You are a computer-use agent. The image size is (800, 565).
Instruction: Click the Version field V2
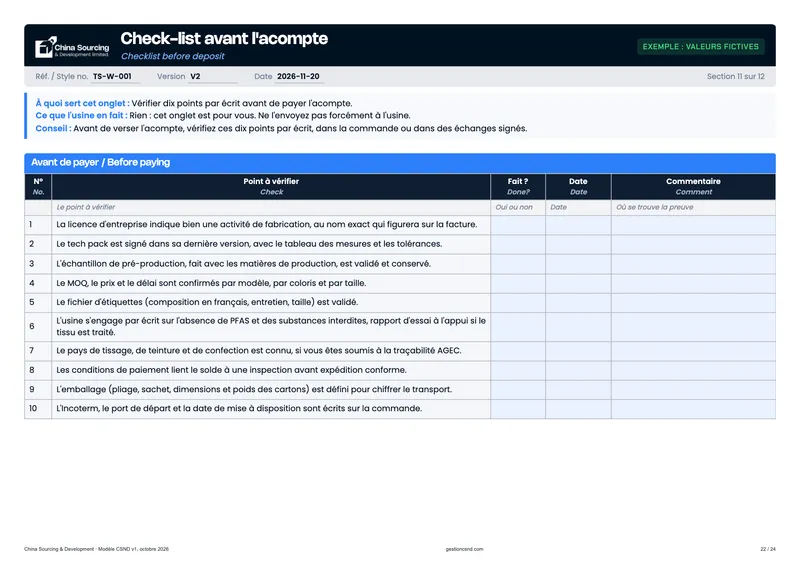click(213, 77)
